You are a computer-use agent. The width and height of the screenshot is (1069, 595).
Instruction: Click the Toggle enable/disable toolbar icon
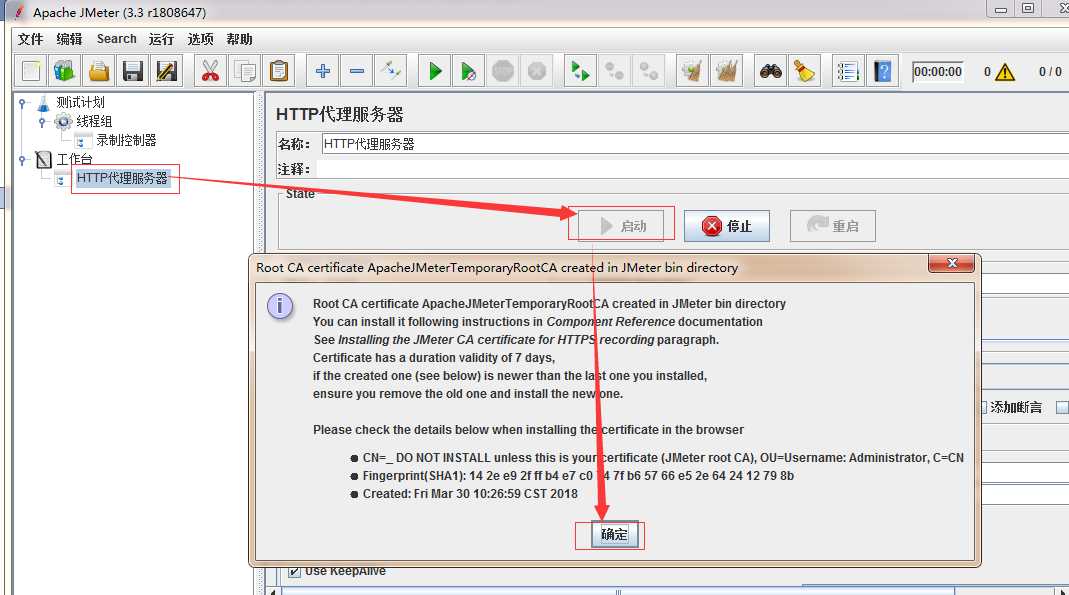(x=391, y=71)
